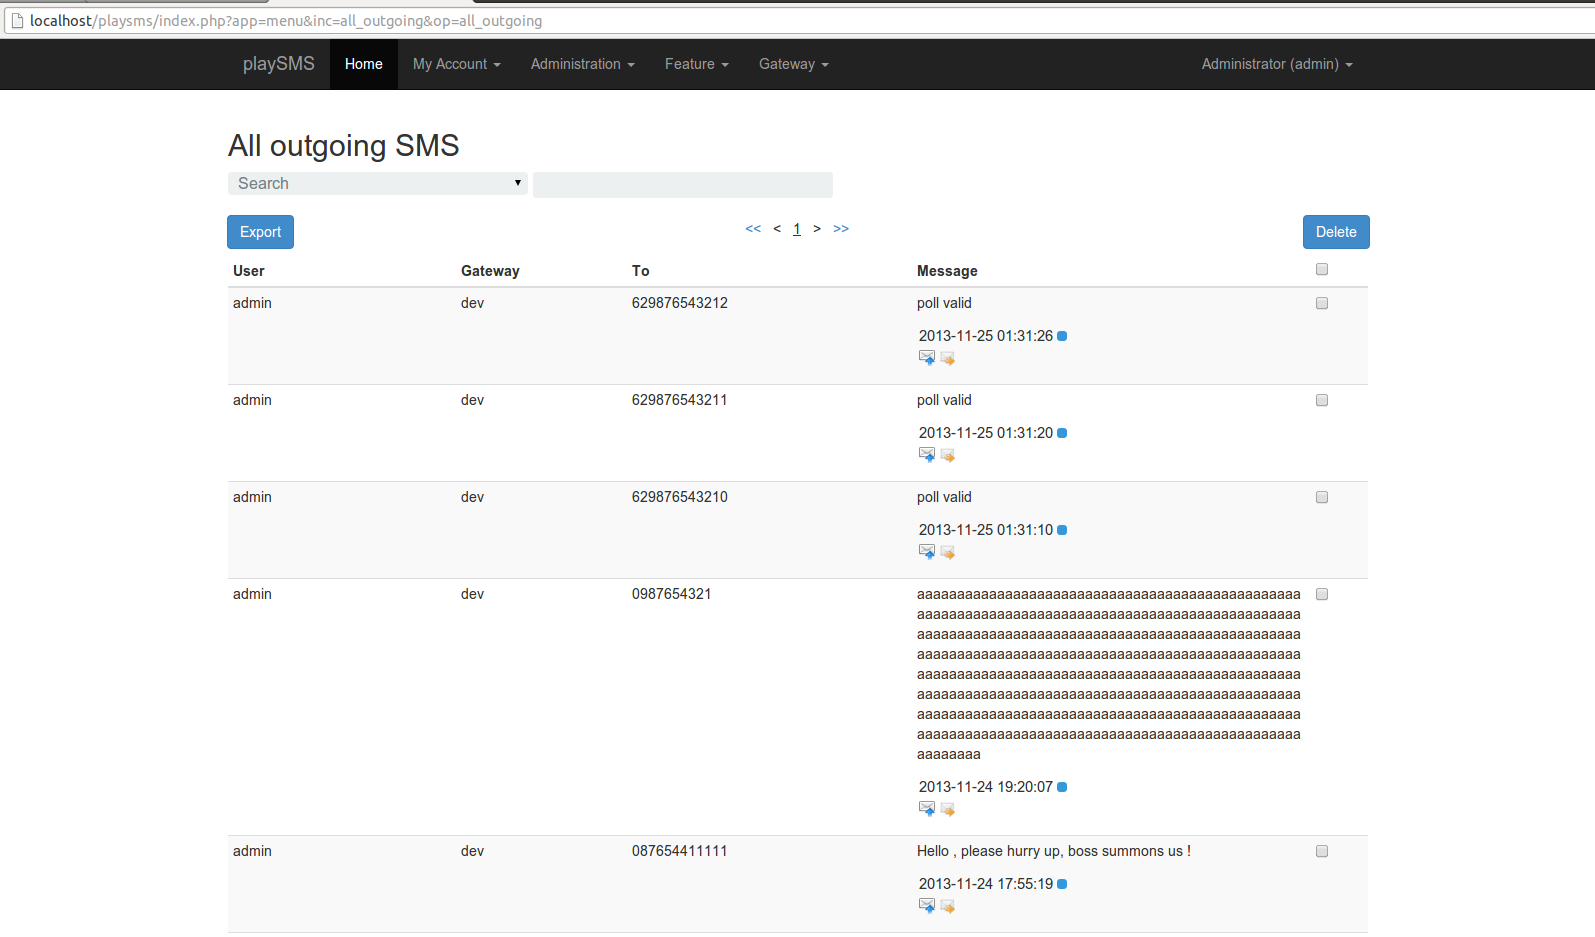Click recipient number 629876543212
The image size is (1595, 937).
[680, 303]
